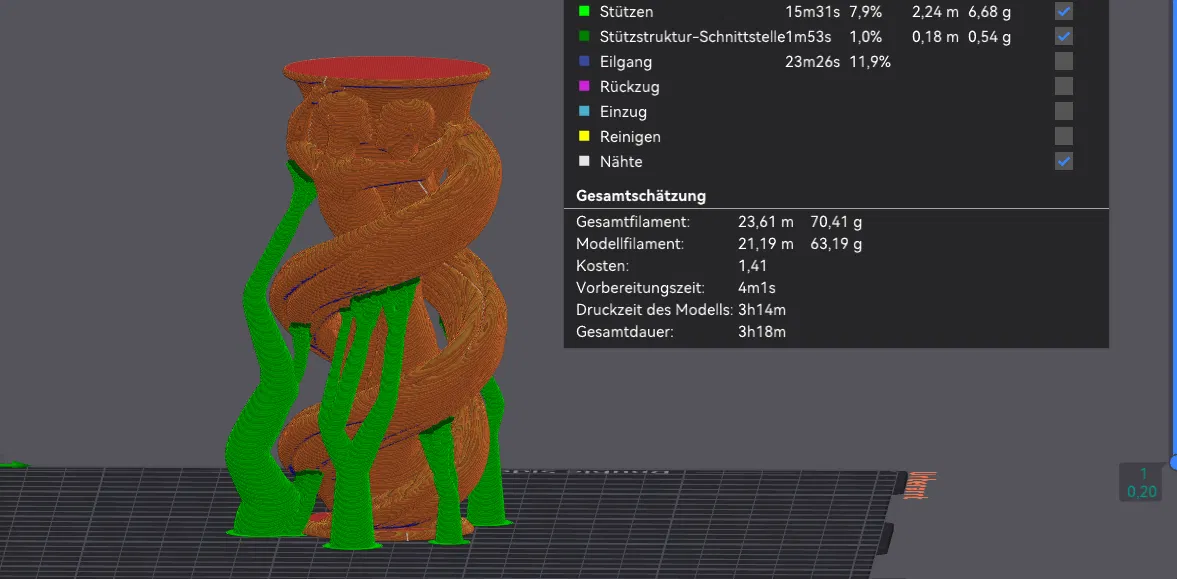Click the Modellfilament value 21,19 m

pos(766,244)
